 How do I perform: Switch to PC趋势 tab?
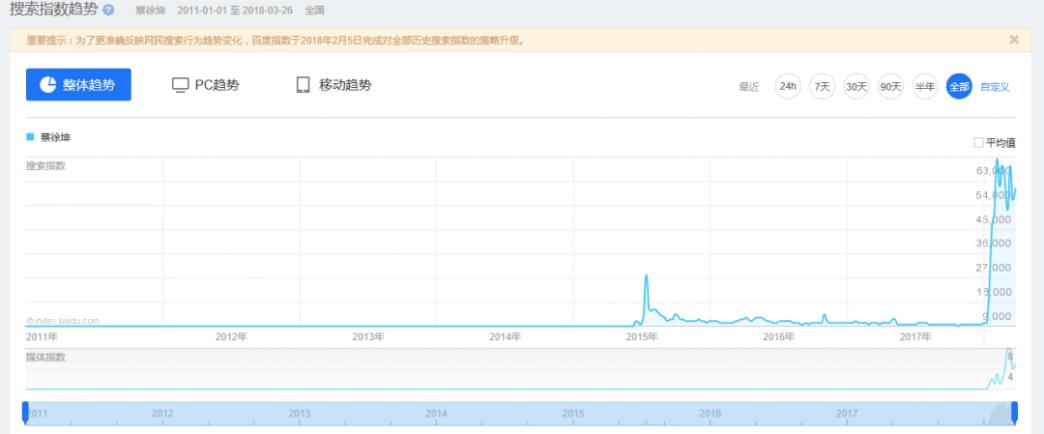tap(205, 85)
